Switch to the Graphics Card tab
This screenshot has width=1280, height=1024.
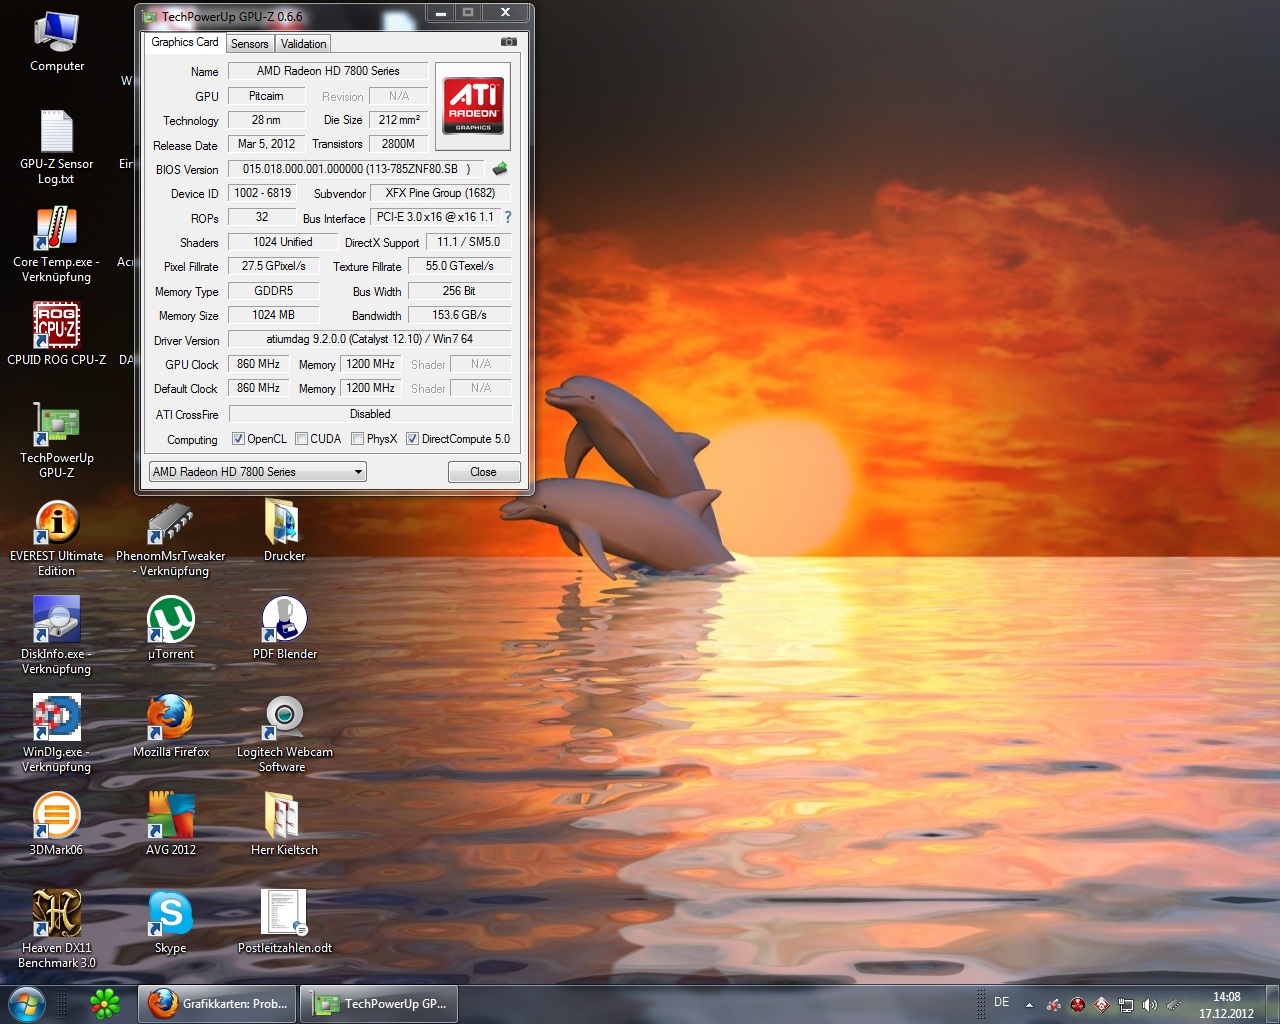(x=185, y=42)
